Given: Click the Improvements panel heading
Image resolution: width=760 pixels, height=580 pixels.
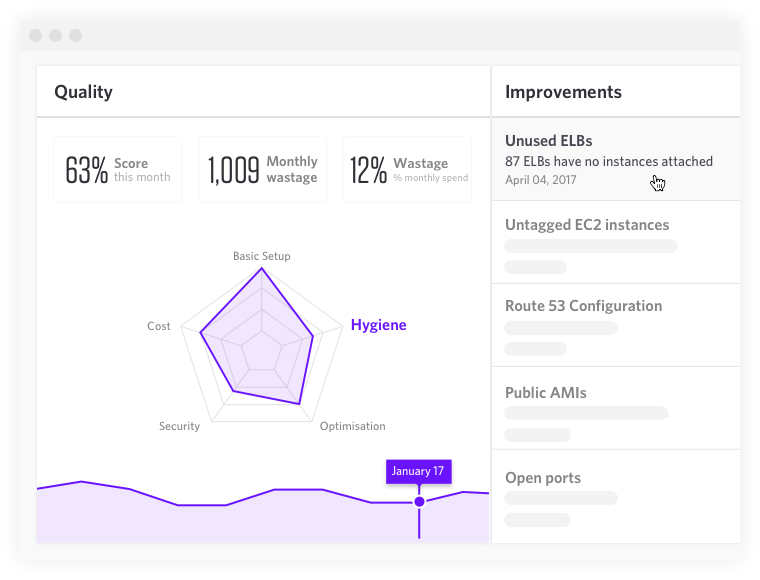Looking at the screenshot, I should (x=563, y=92).
